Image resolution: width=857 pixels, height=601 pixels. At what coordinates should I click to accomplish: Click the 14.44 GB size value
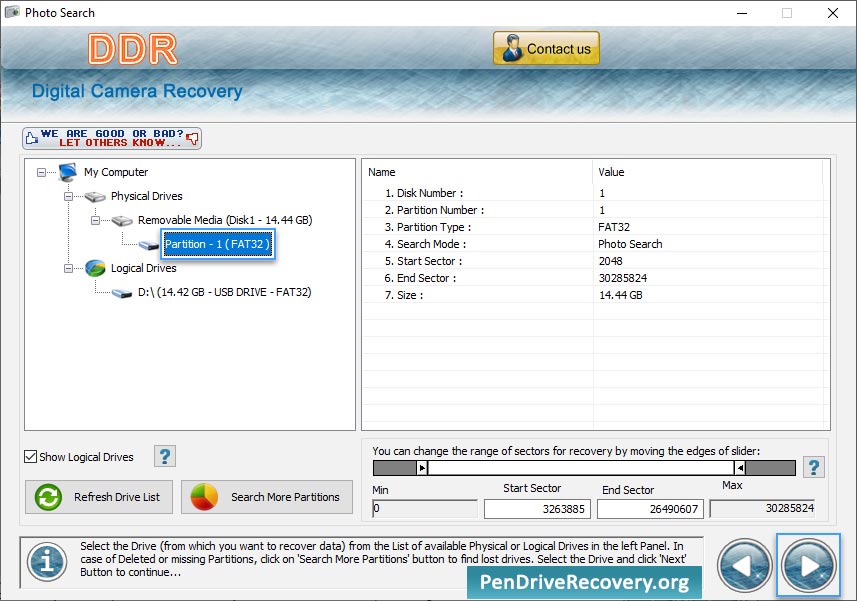tap(620, 295)
